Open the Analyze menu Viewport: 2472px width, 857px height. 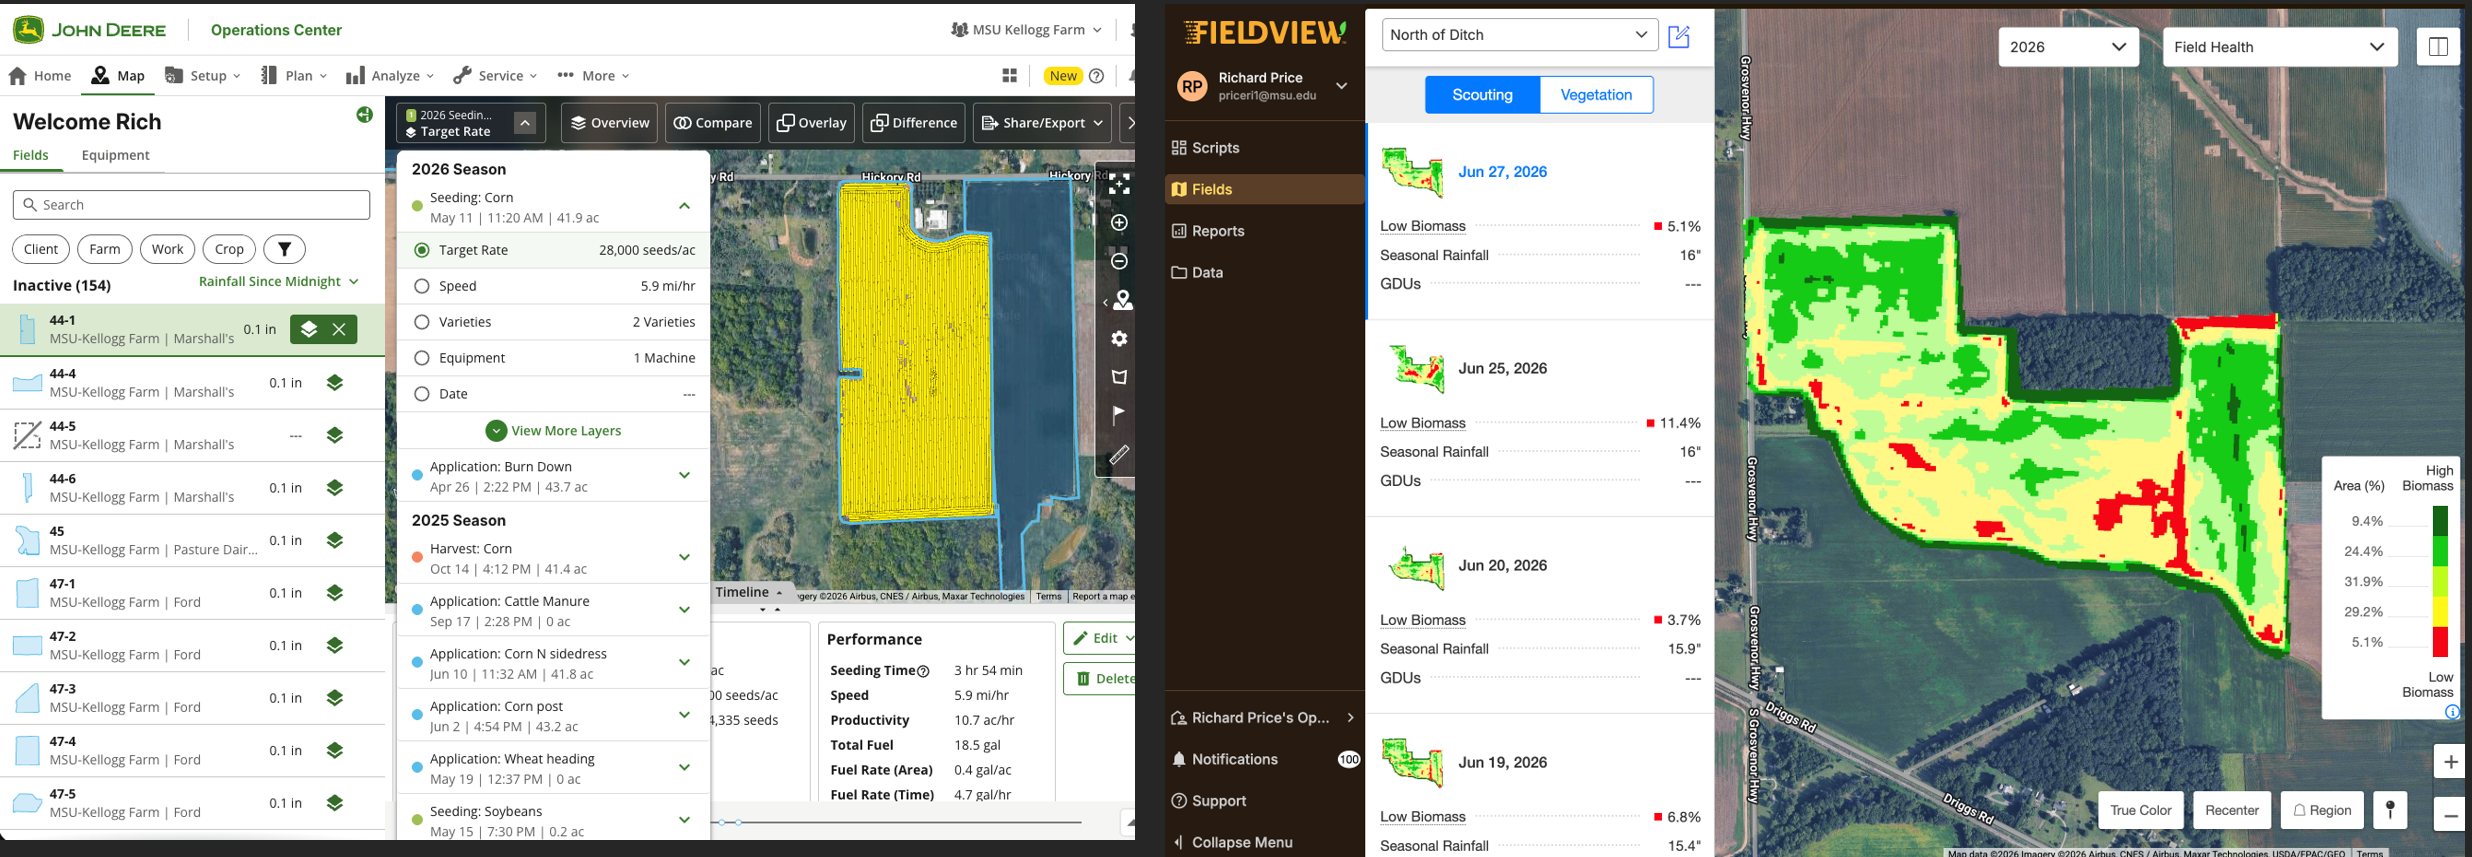390,76
